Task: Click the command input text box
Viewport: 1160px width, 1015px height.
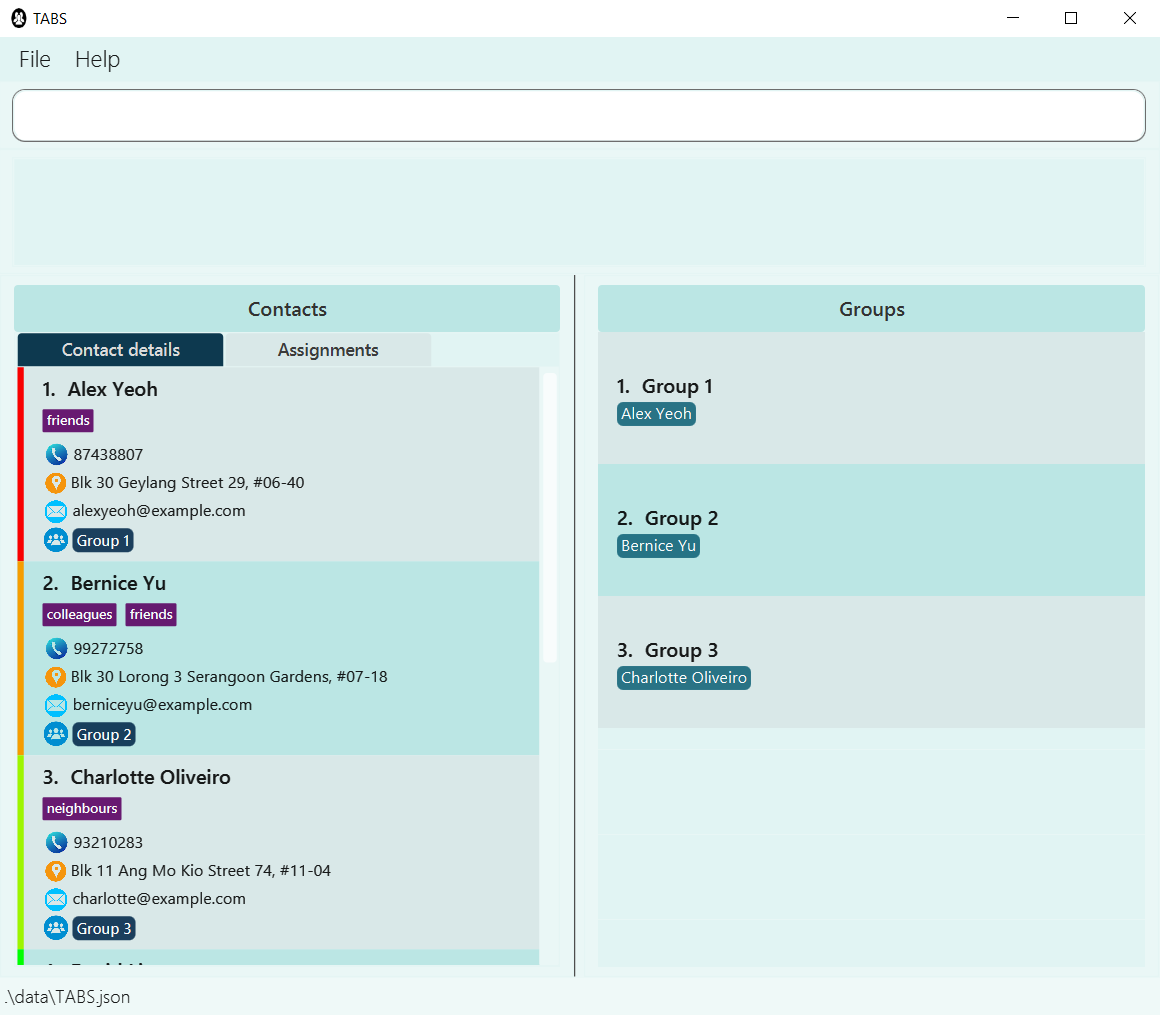Action: point(578,116)
